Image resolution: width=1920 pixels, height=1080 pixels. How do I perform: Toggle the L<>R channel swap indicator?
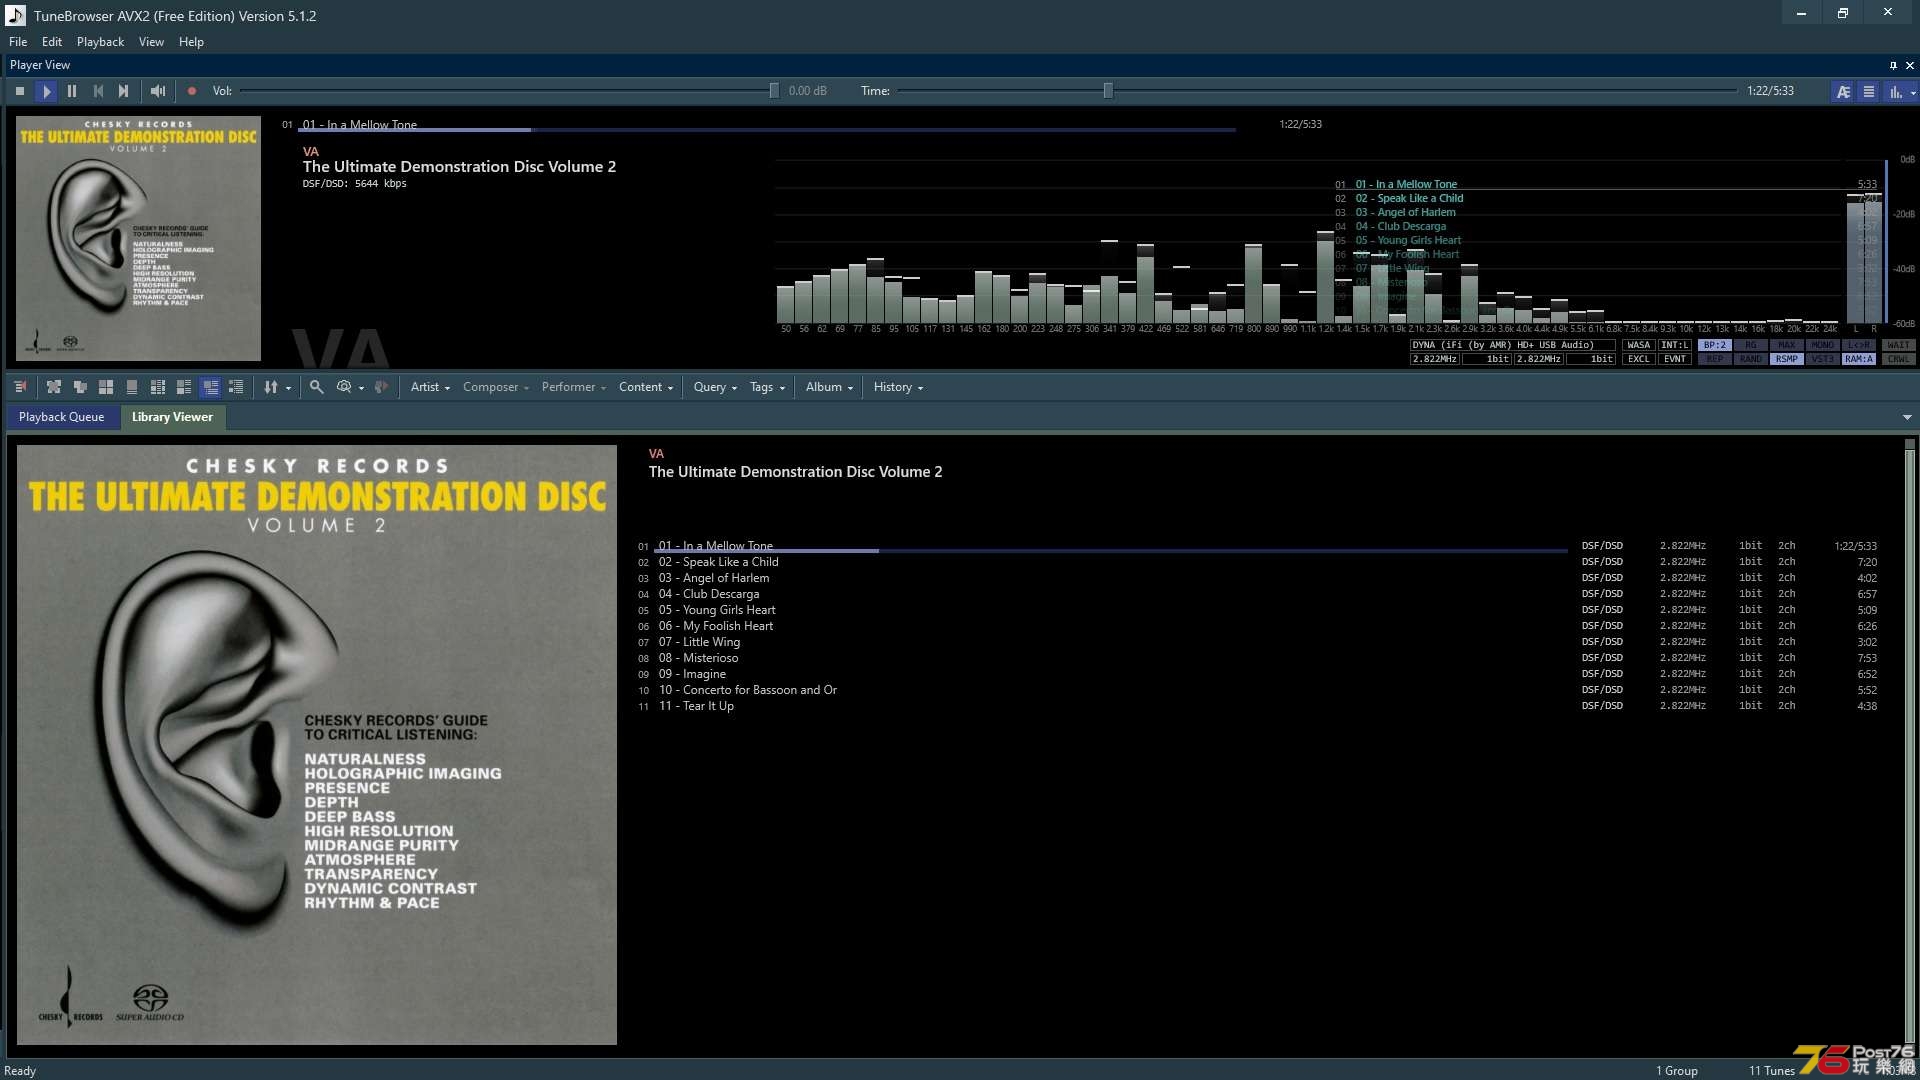1858,345
